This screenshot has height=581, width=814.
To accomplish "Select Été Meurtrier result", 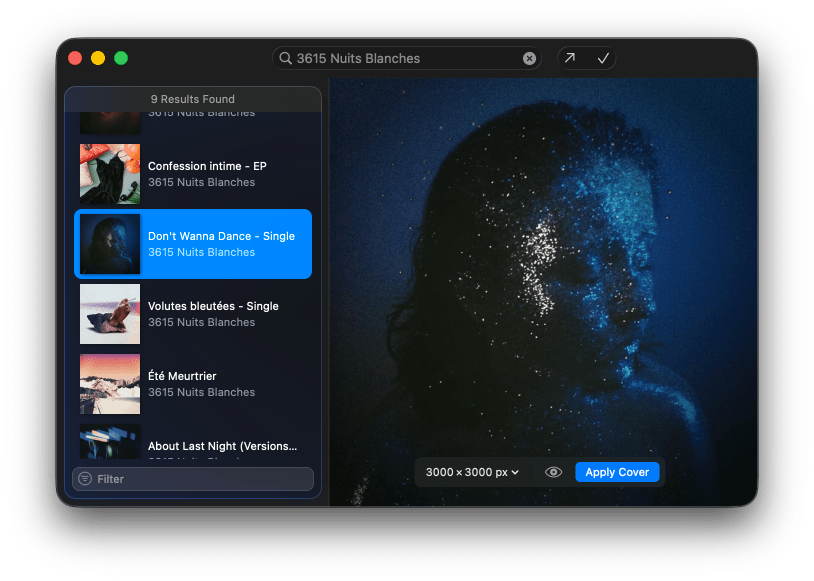I will pyautogui.click(x=193, y=384).
